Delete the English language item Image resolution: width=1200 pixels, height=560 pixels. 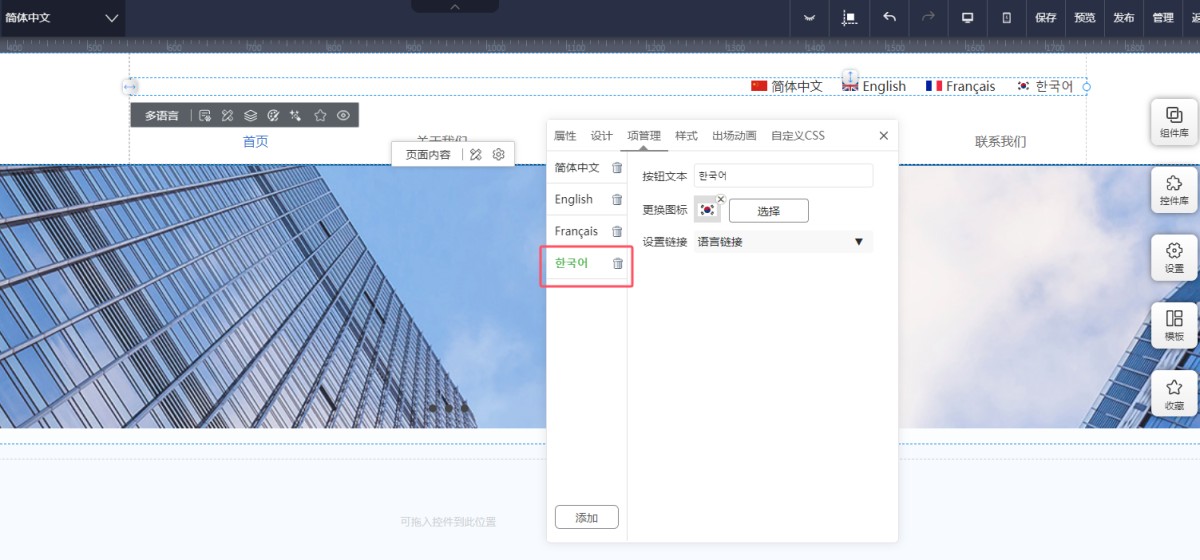click(617, 200)
